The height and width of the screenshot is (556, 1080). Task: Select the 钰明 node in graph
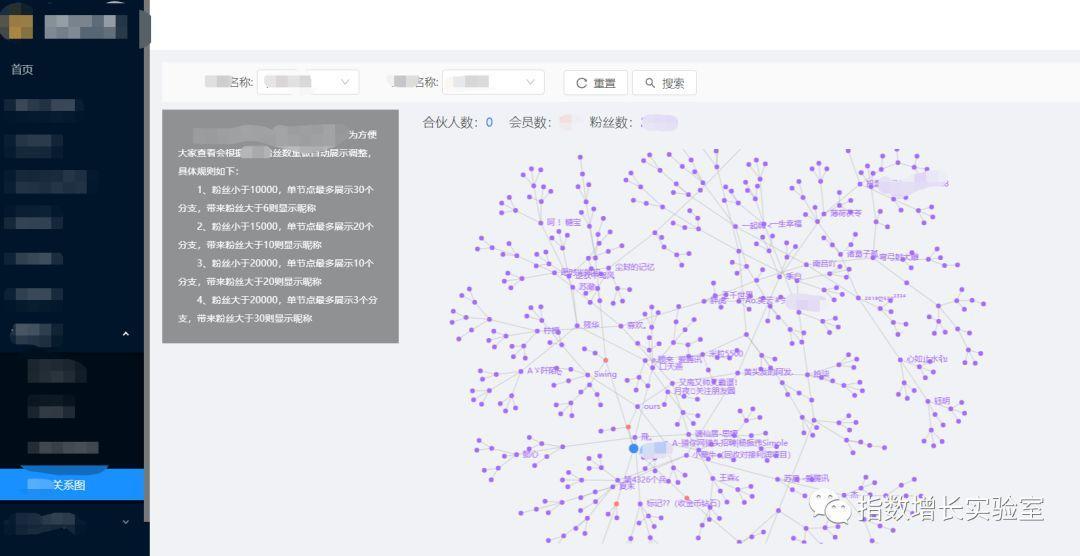[941, 401]
